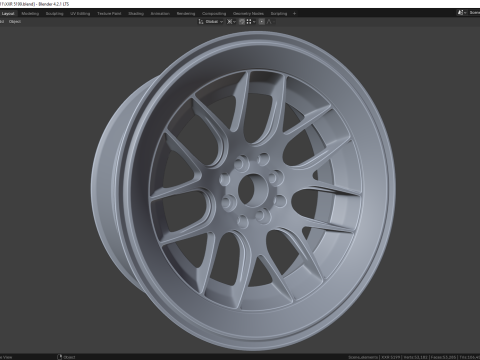Open proportional editing falloff dropdown

[x=271, y=21]
